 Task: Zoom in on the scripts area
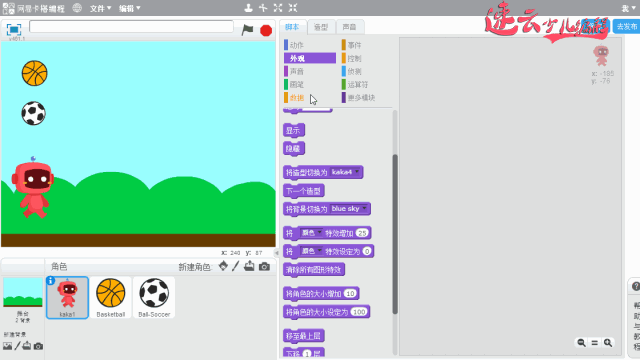coord(608,342)
